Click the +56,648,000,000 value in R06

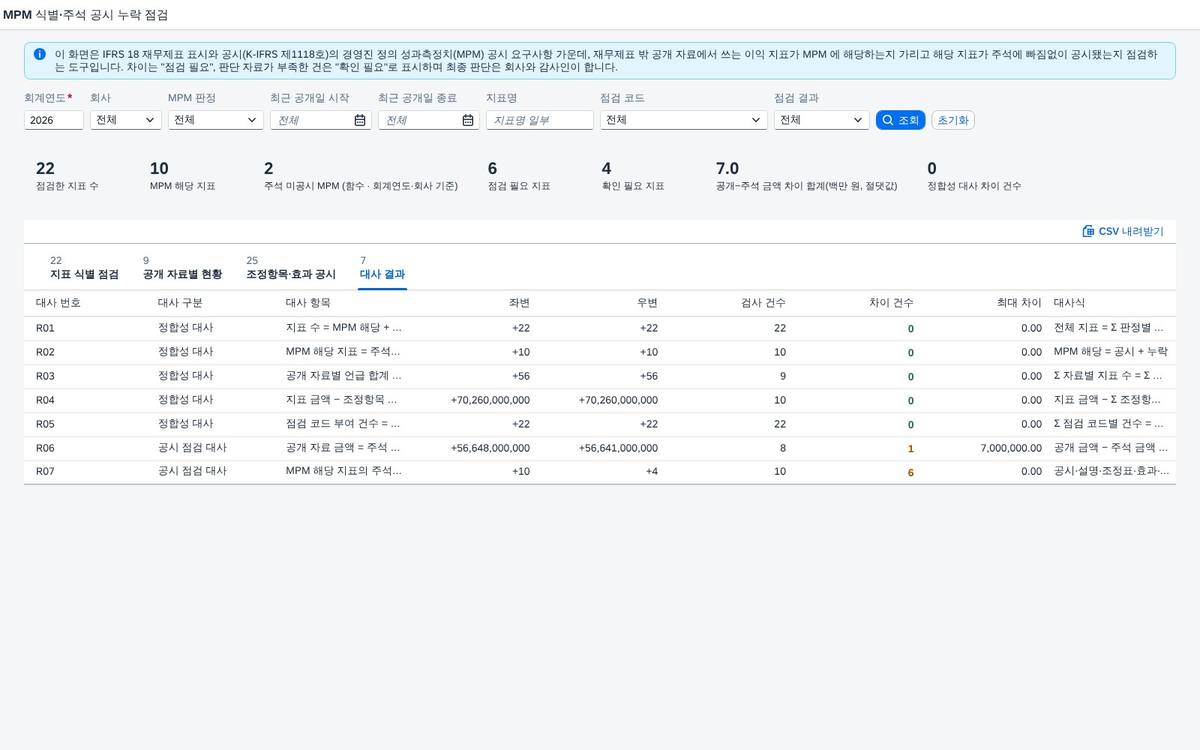(x=491, y=448)
